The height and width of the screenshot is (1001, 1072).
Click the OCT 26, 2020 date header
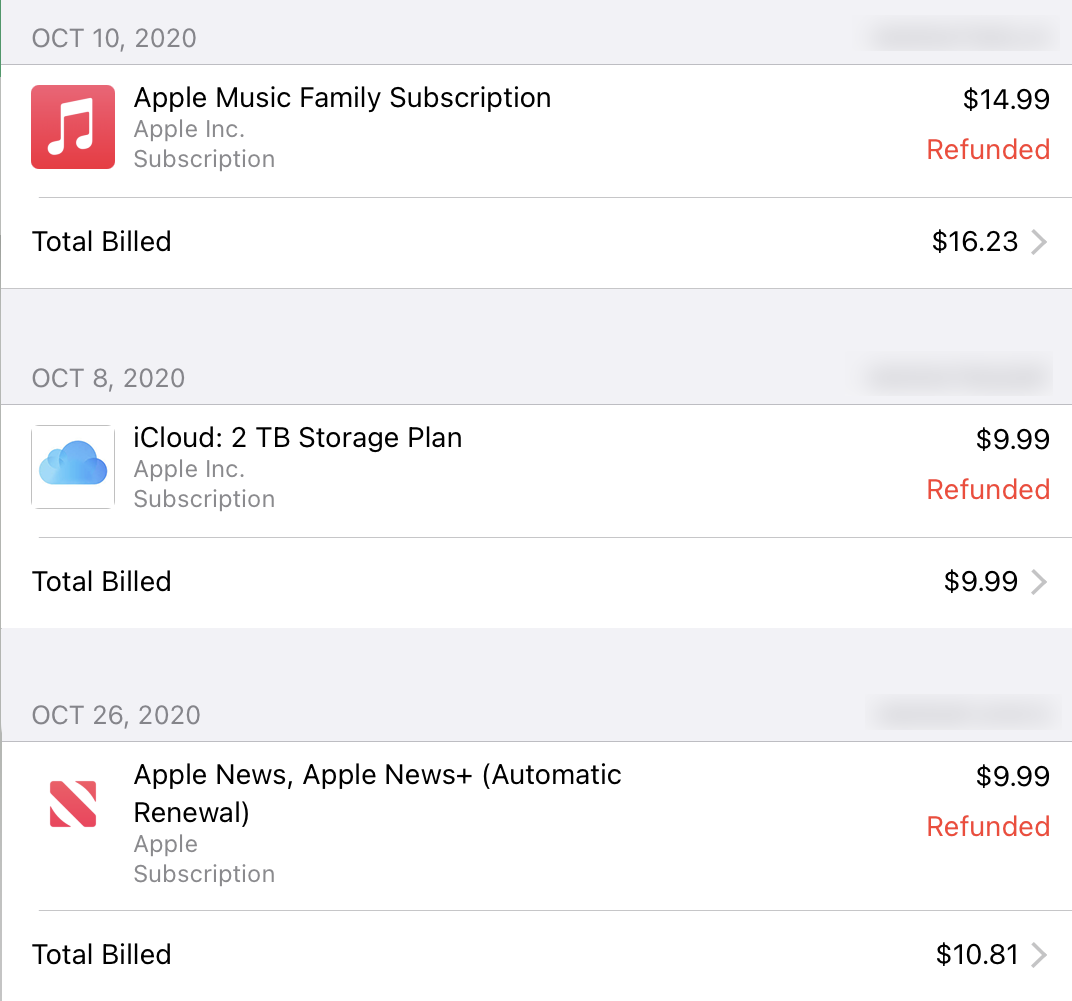pos(116,716)
